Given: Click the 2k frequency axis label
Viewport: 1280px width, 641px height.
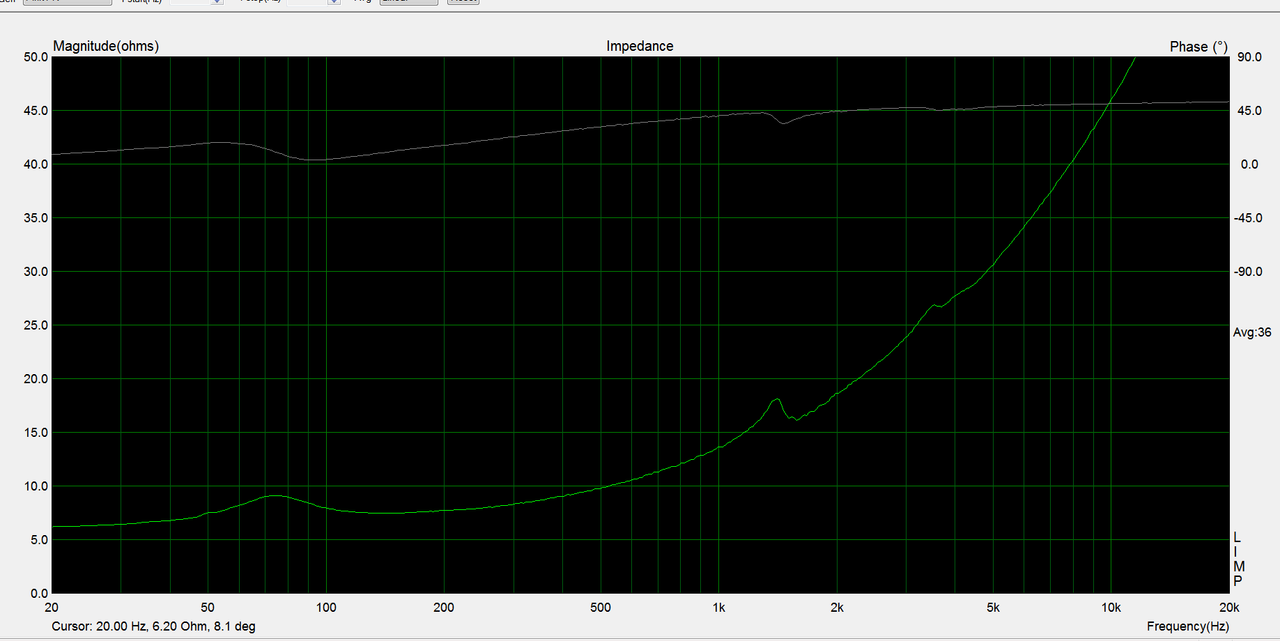Looking at the screenshot, I should coord(837,607).
